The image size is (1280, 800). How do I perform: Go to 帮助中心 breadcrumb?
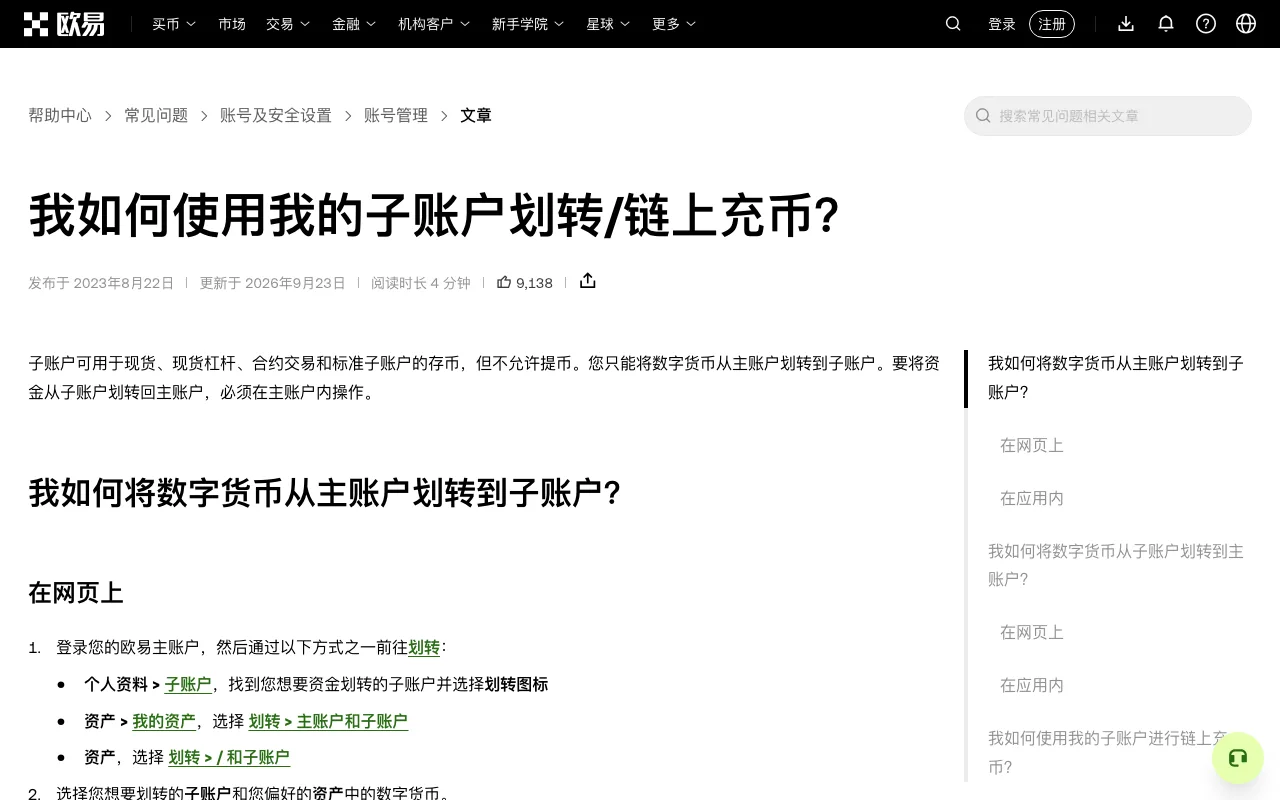60,116
